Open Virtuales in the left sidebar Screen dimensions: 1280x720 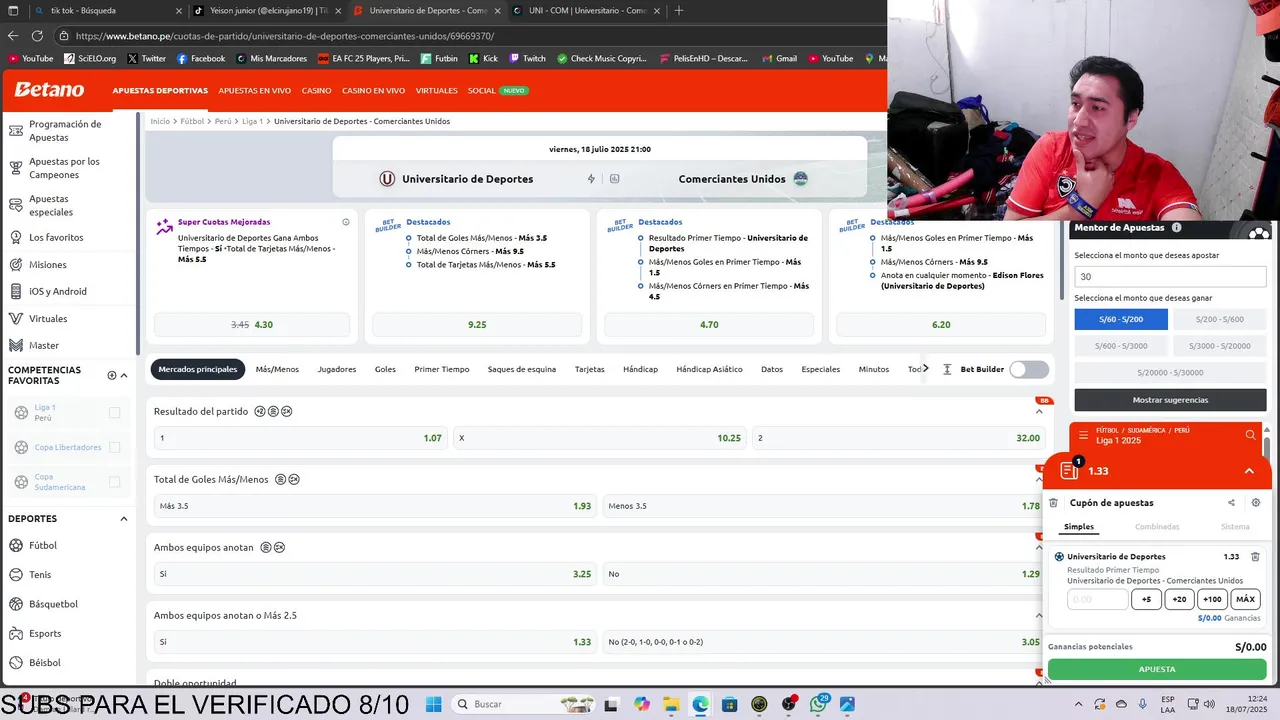48,319
